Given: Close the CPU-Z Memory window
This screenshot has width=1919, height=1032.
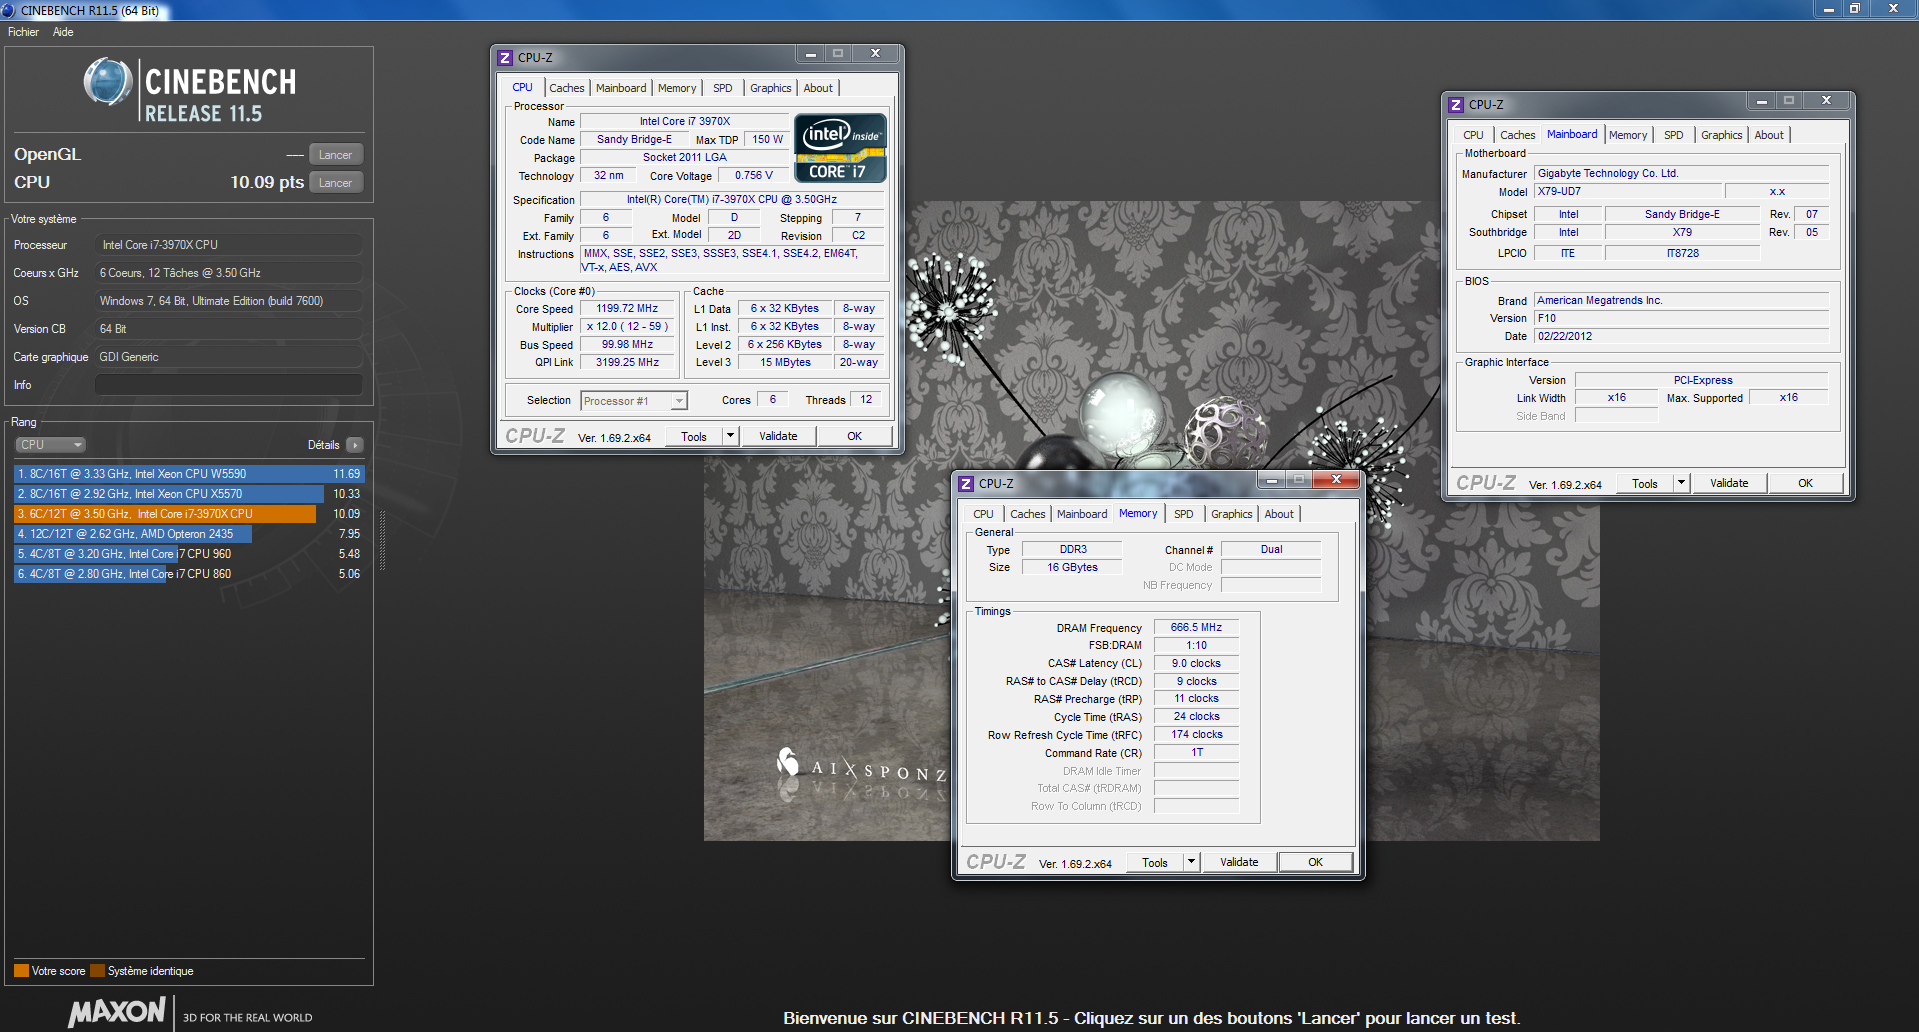Looking at the screenshot, I should (x=1336, y=480).
